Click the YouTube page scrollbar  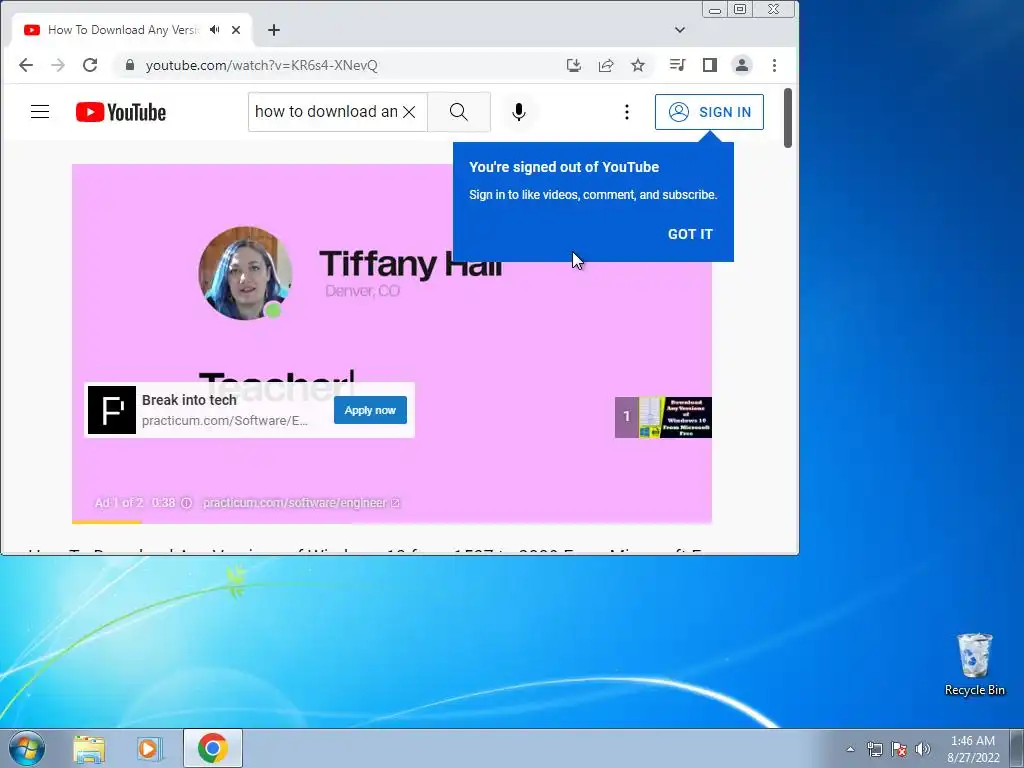[788, 118]
